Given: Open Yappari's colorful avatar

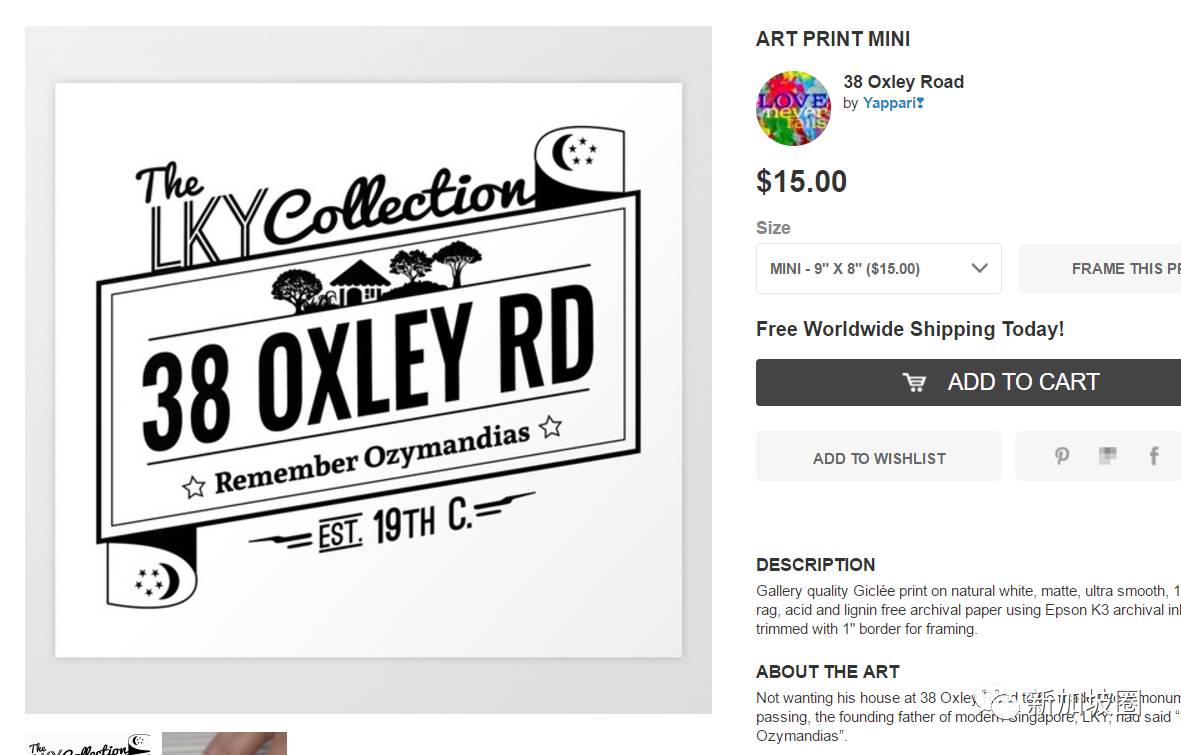Looking at the screenshot, I should 793,108.
